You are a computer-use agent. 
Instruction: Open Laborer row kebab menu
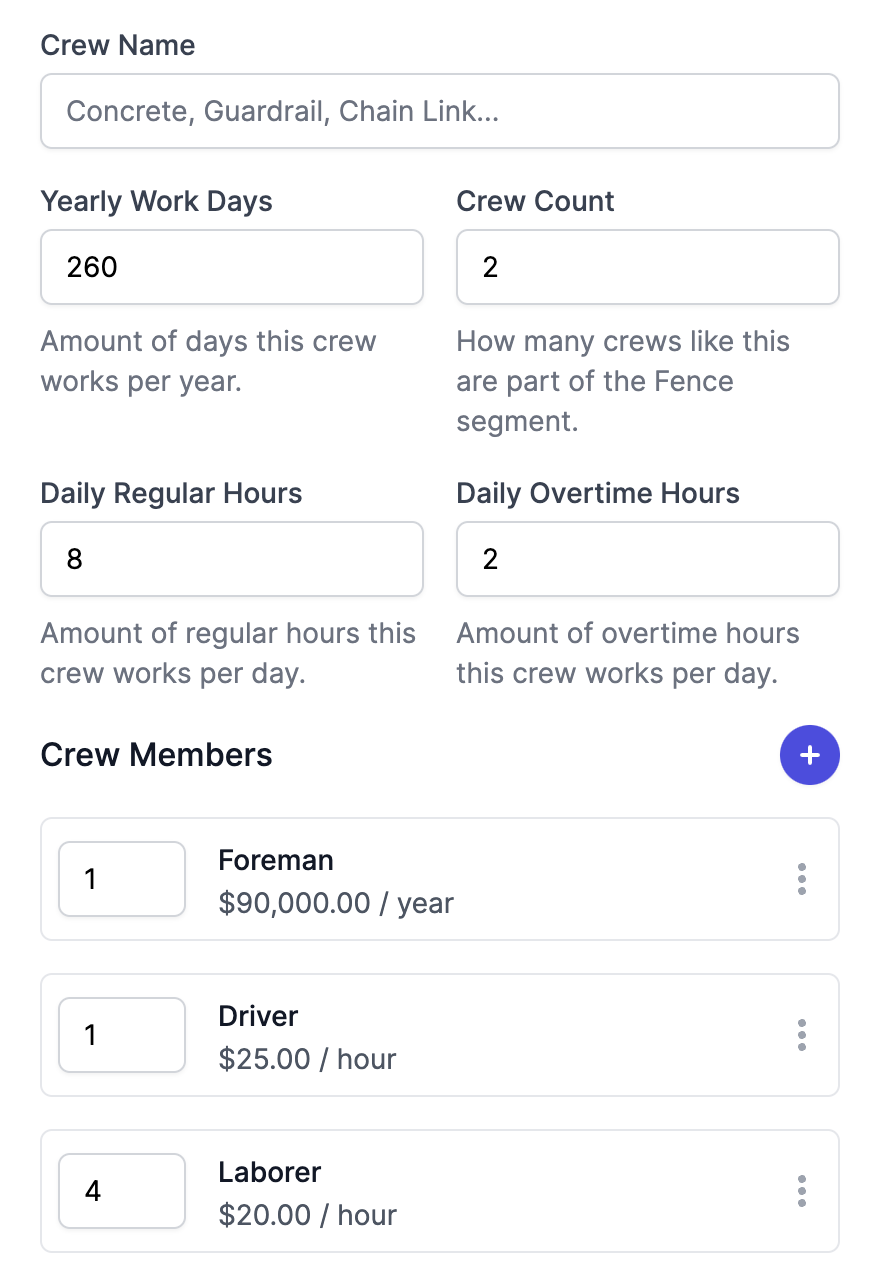[x=801, y=1191]
